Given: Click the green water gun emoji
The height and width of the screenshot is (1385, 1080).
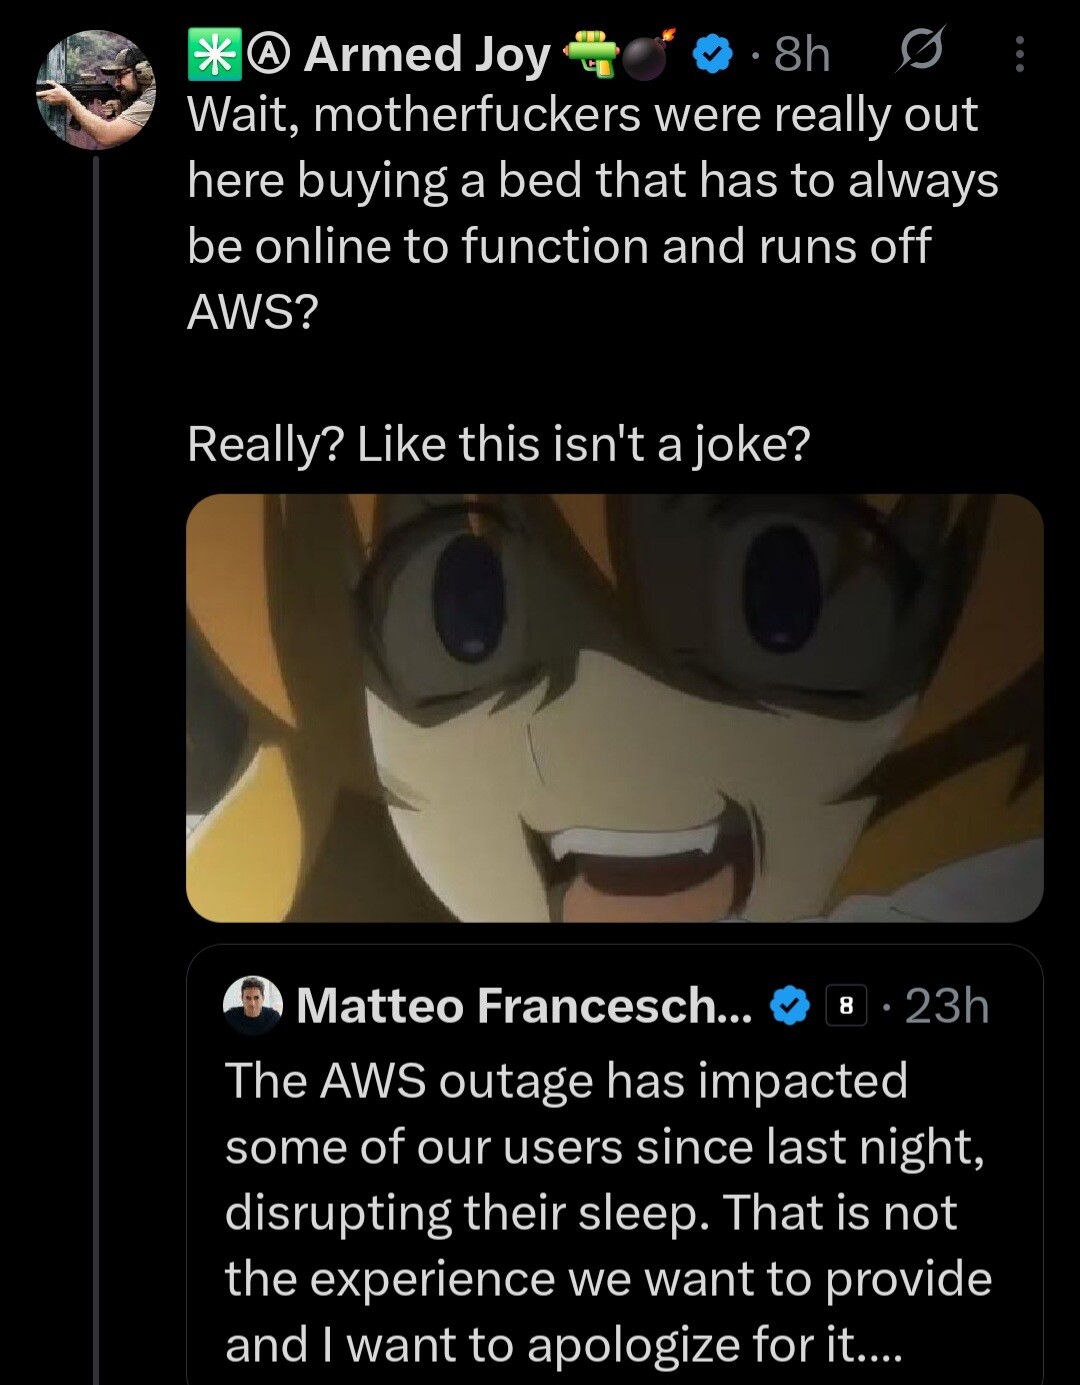Looking at the screenshot, I should (x=592, y=56).
